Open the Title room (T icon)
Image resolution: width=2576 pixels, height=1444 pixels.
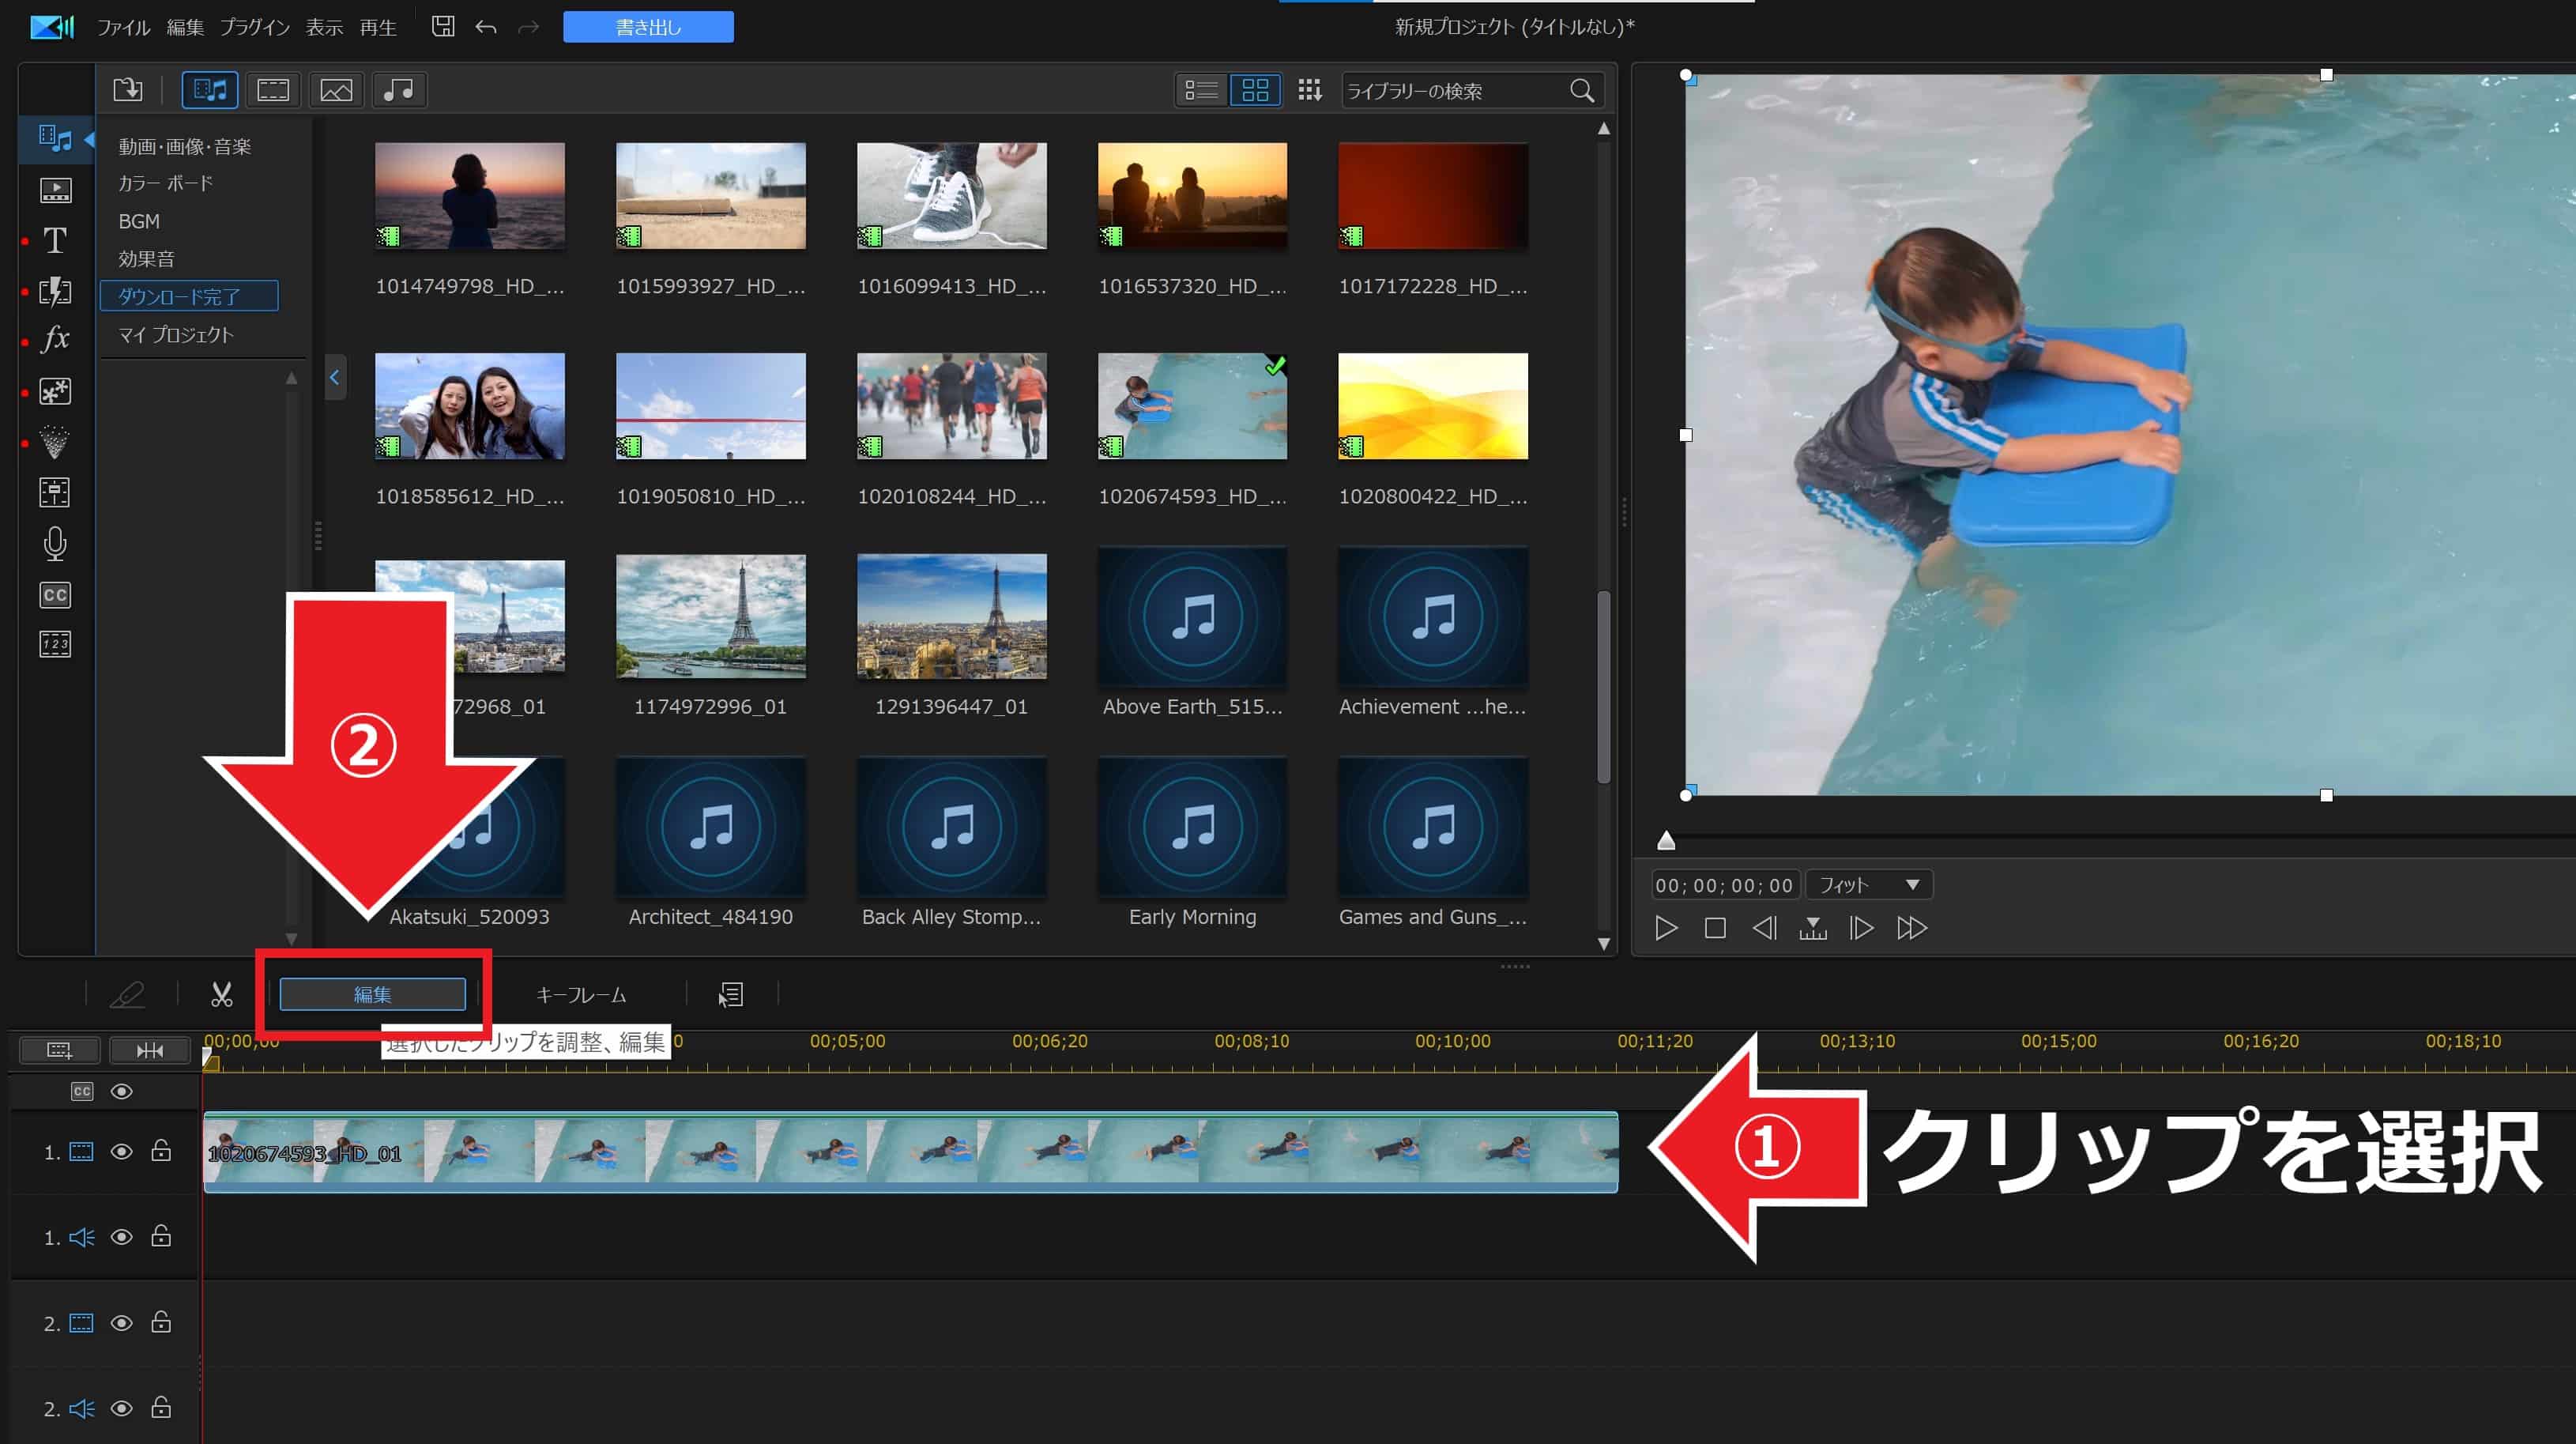tap(55, 241)
